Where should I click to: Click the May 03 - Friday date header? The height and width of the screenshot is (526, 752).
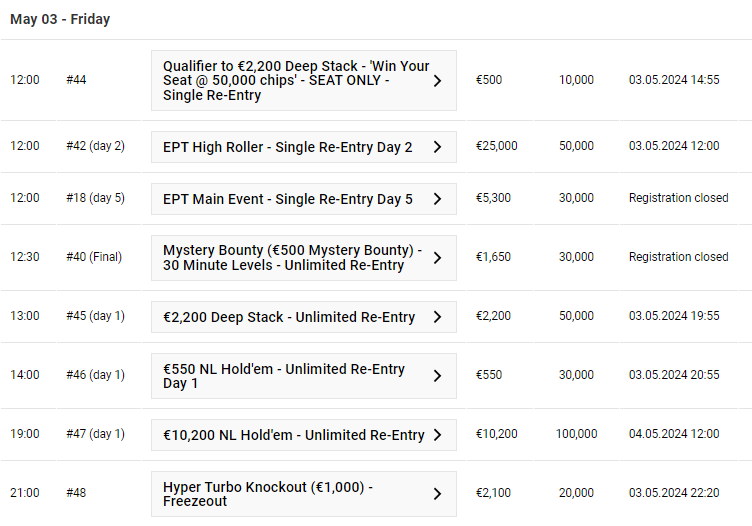pyautogui.click(x=60, y=19)
